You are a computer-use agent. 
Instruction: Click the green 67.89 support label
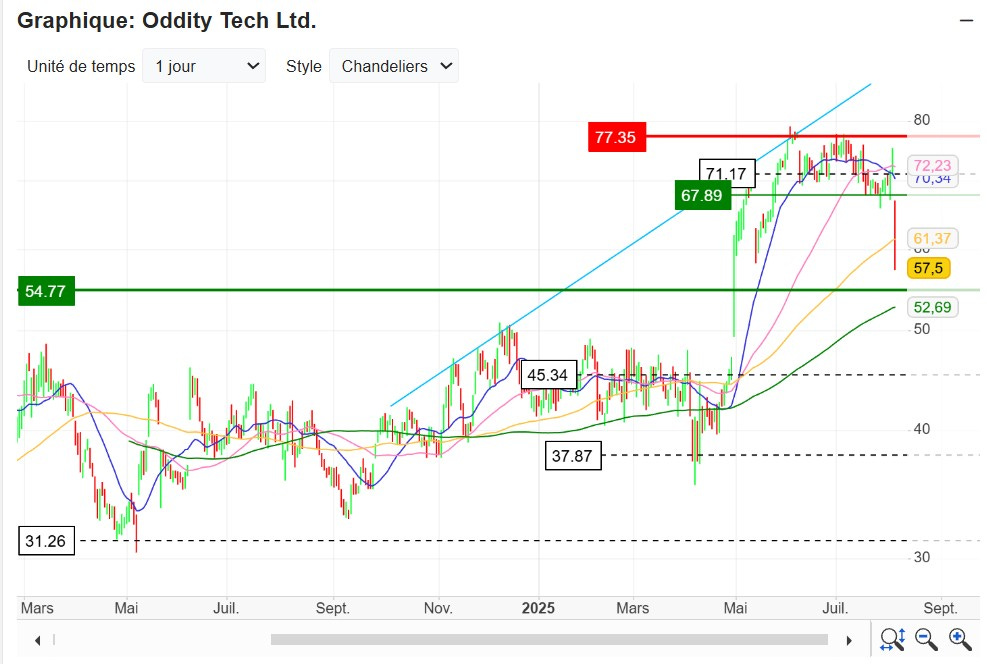(702, 195)
